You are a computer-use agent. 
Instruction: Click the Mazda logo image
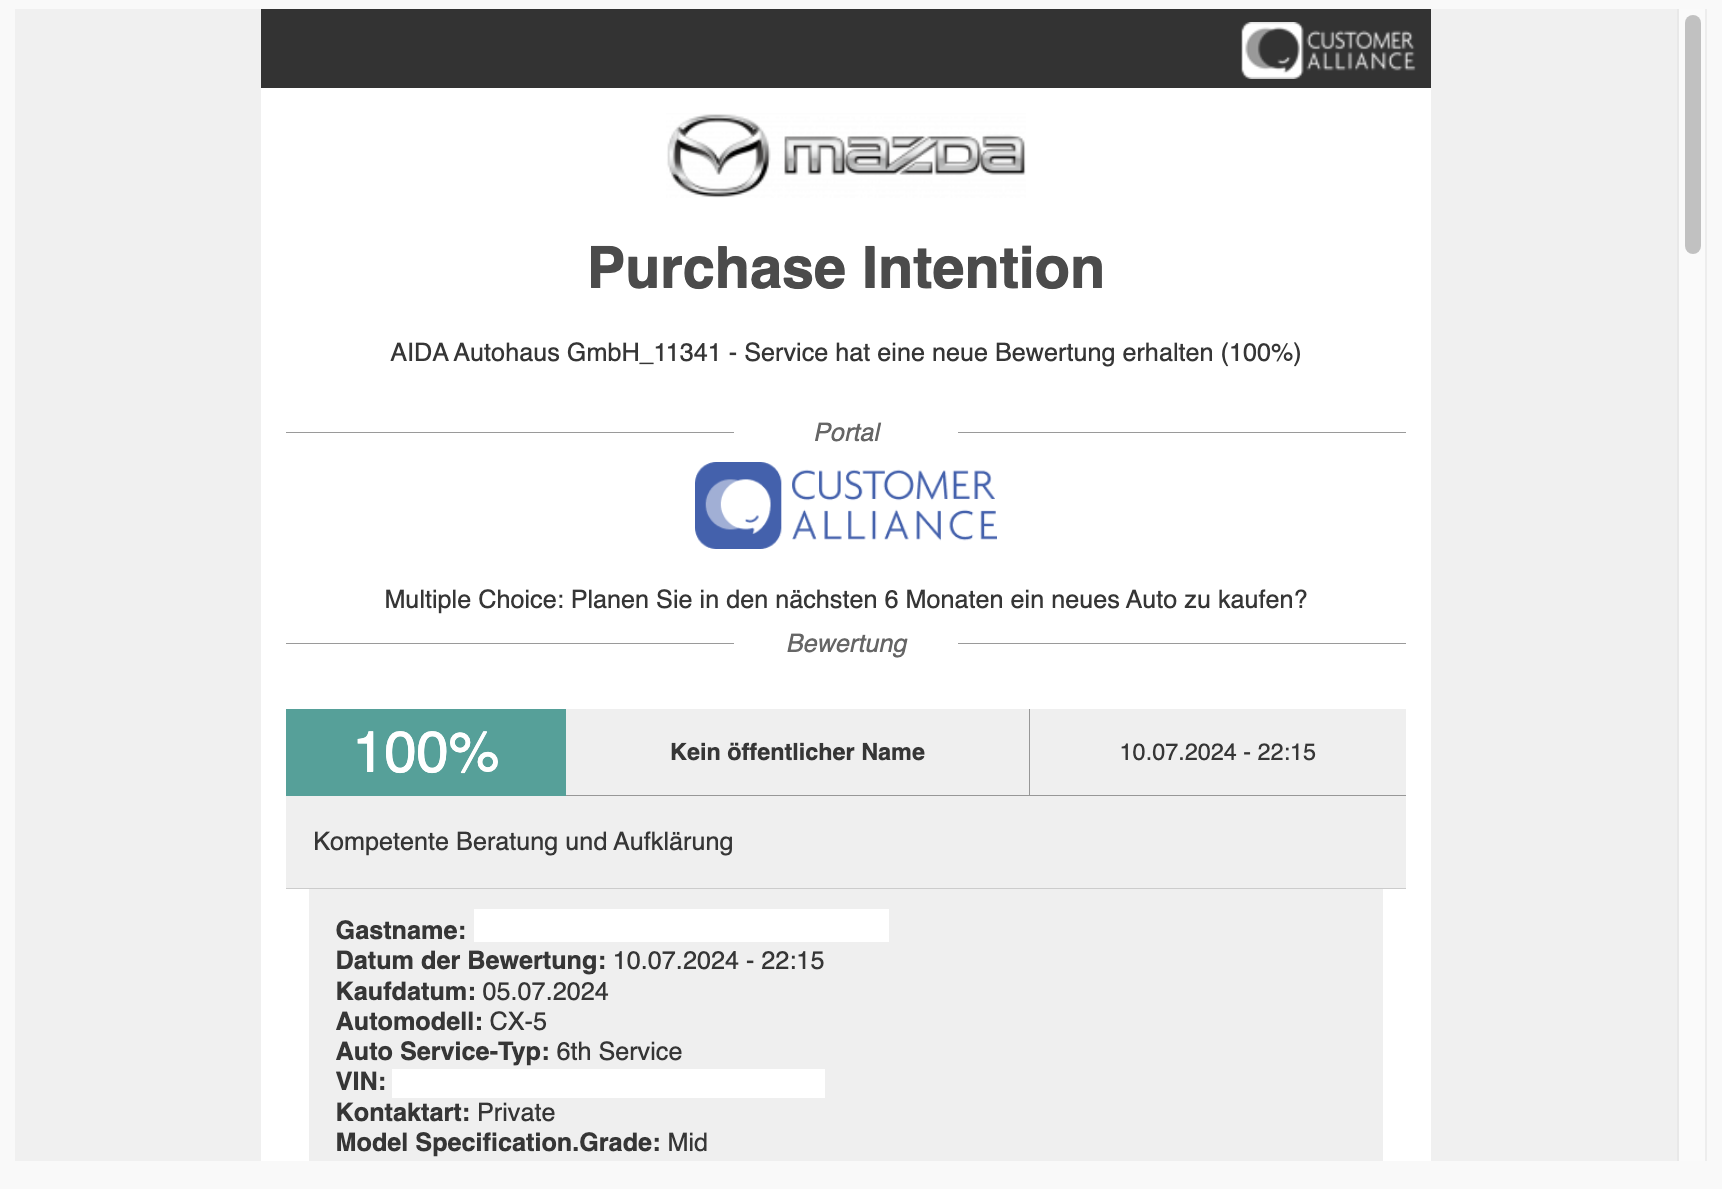pos(846,155)
